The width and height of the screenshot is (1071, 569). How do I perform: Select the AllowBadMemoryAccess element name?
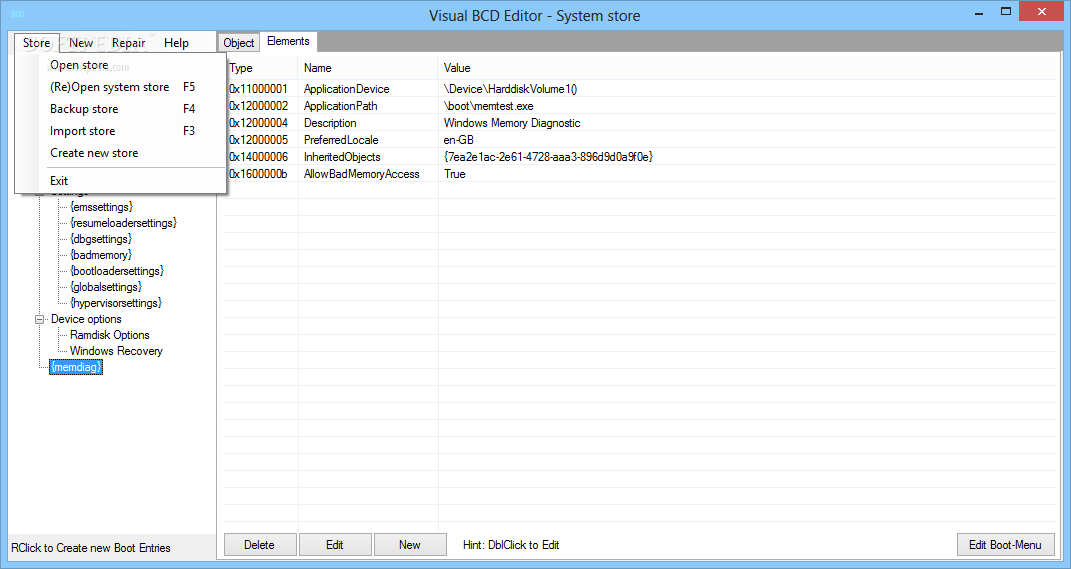[x=361, y=174]
